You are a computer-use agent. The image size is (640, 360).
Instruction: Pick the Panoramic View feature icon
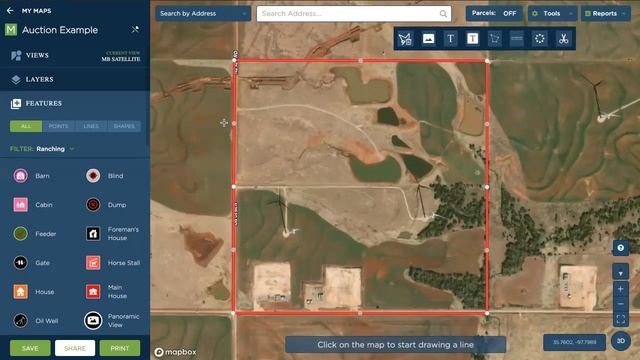click(x=93, y=321)
